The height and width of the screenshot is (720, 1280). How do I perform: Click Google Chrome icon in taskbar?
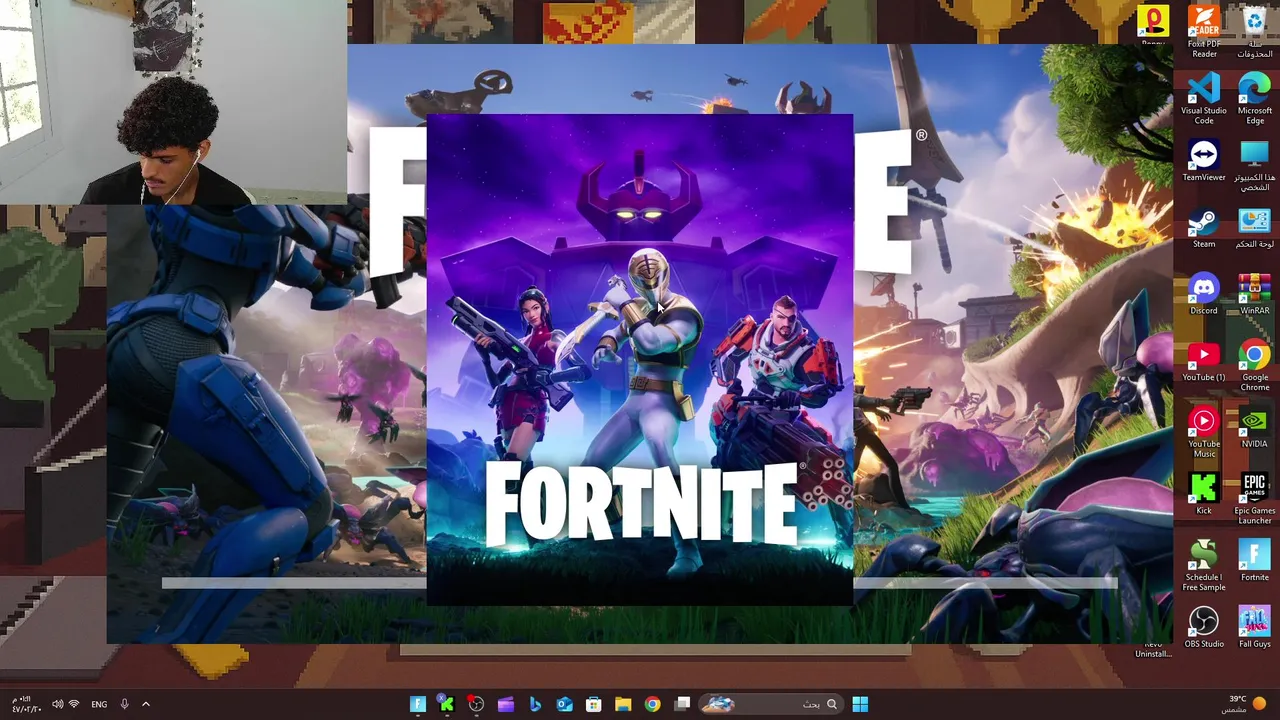(x=652, y=704)
